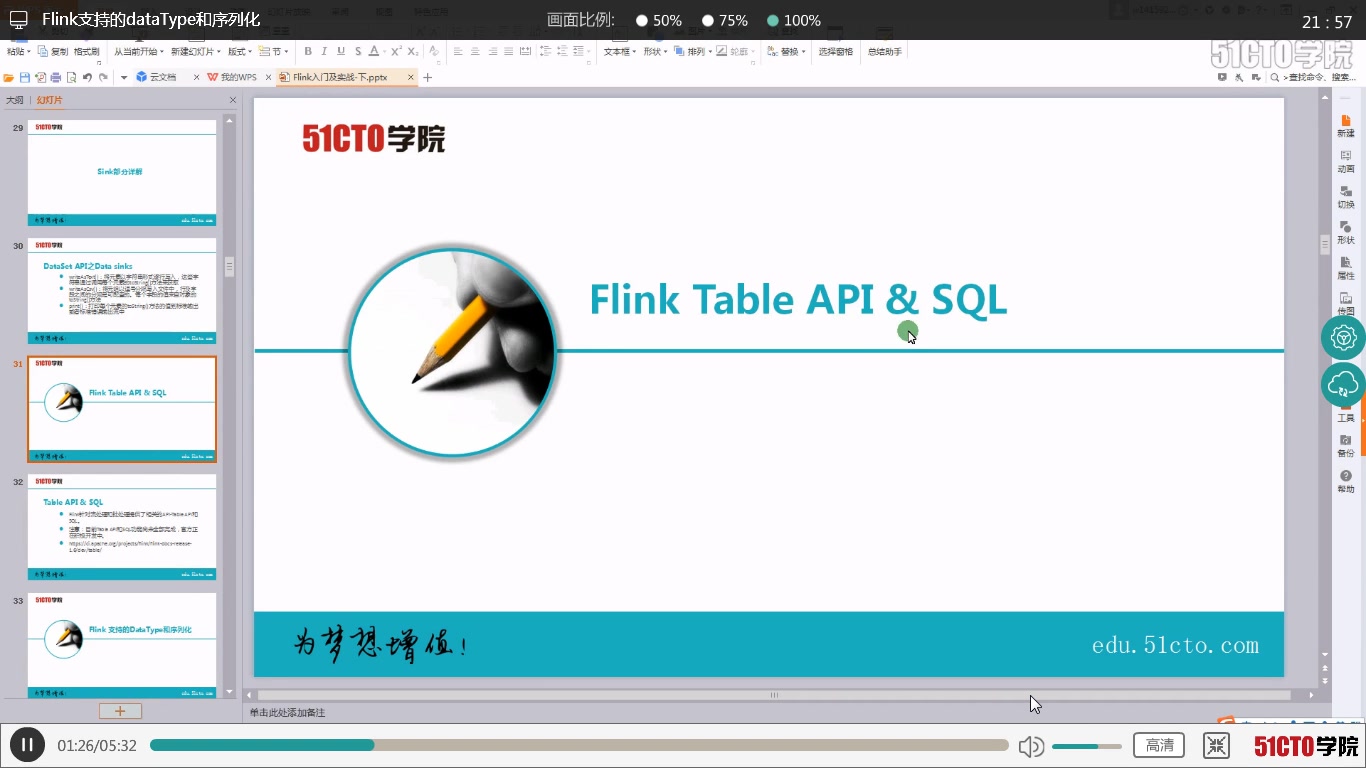
Task: Click the add slide plus button
Action: [120, 711]
